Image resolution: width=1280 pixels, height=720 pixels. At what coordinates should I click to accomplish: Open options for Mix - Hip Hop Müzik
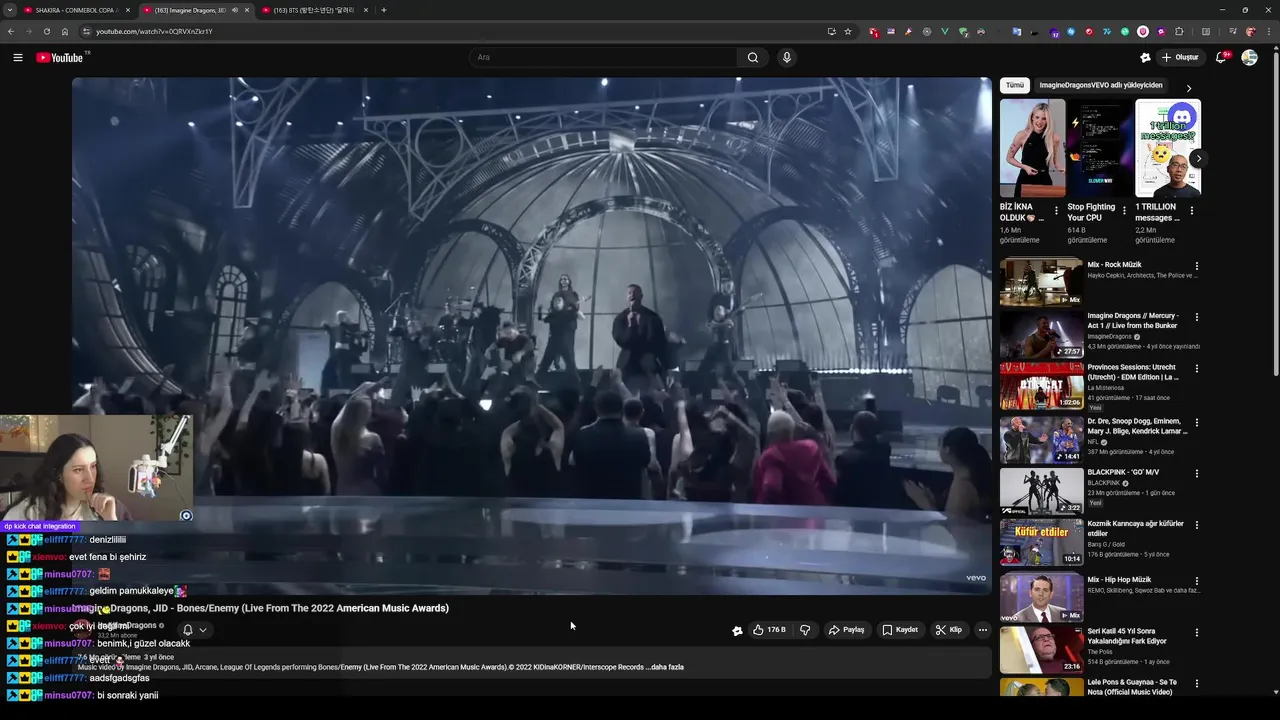1197,581
